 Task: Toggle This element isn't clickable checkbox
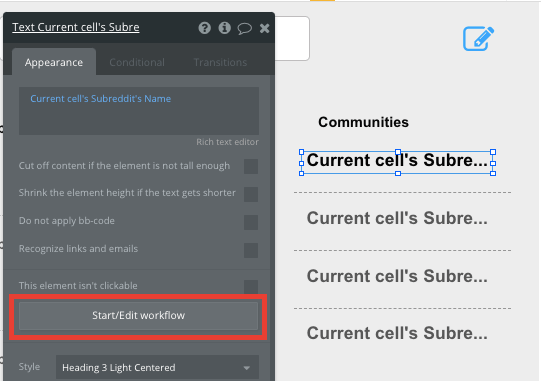(x=251, y=286)
